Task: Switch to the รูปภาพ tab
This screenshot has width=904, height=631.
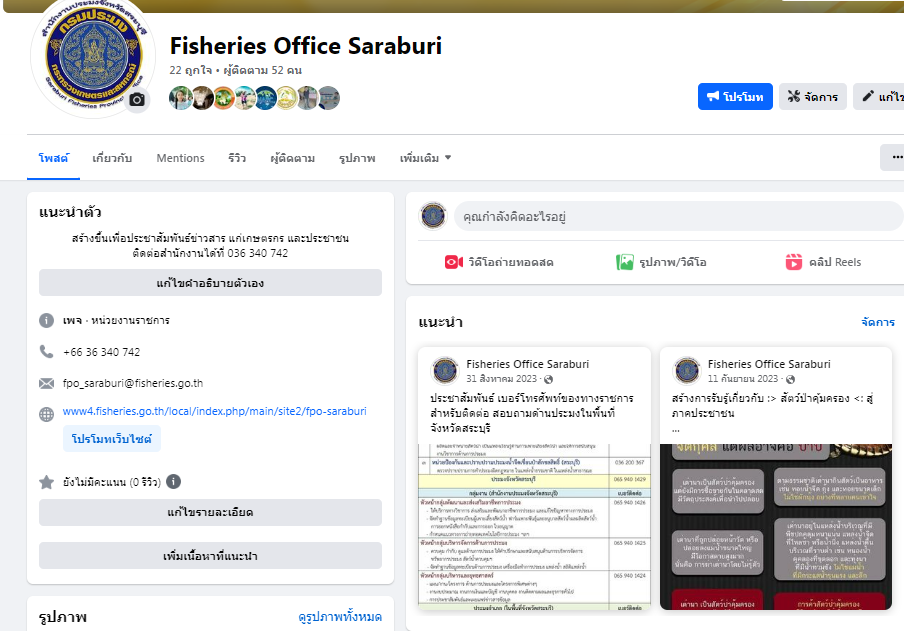Action: point(357,158)
